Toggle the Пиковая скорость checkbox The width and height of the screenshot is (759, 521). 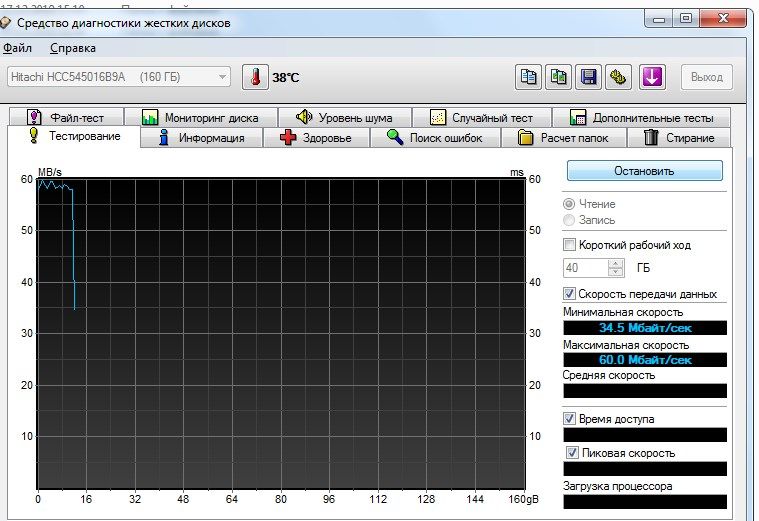pyautogui.click(x=572, y=453)
